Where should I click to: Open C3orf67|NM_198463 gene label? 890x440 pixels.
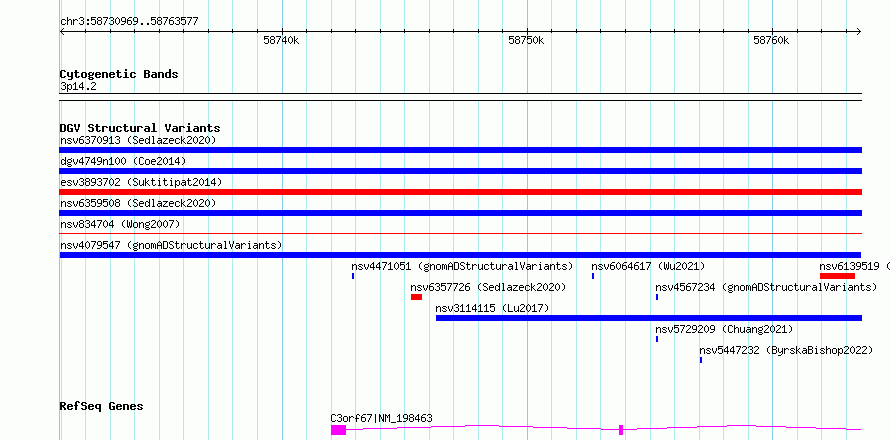point(381,418)
